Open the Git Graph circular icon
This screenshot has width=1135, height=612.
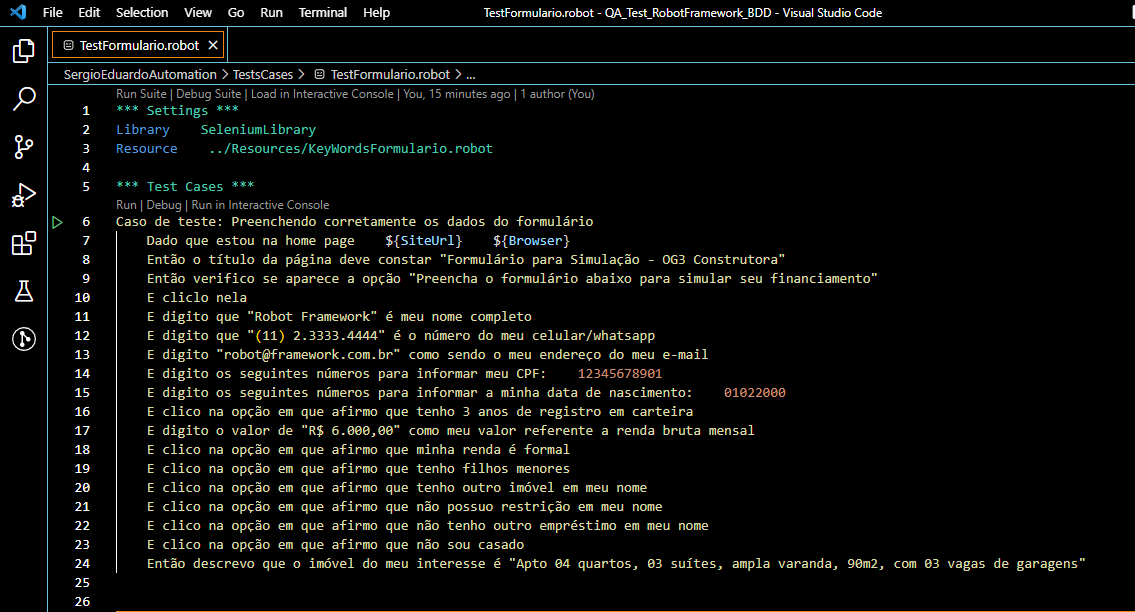click(x=23, y=339)
